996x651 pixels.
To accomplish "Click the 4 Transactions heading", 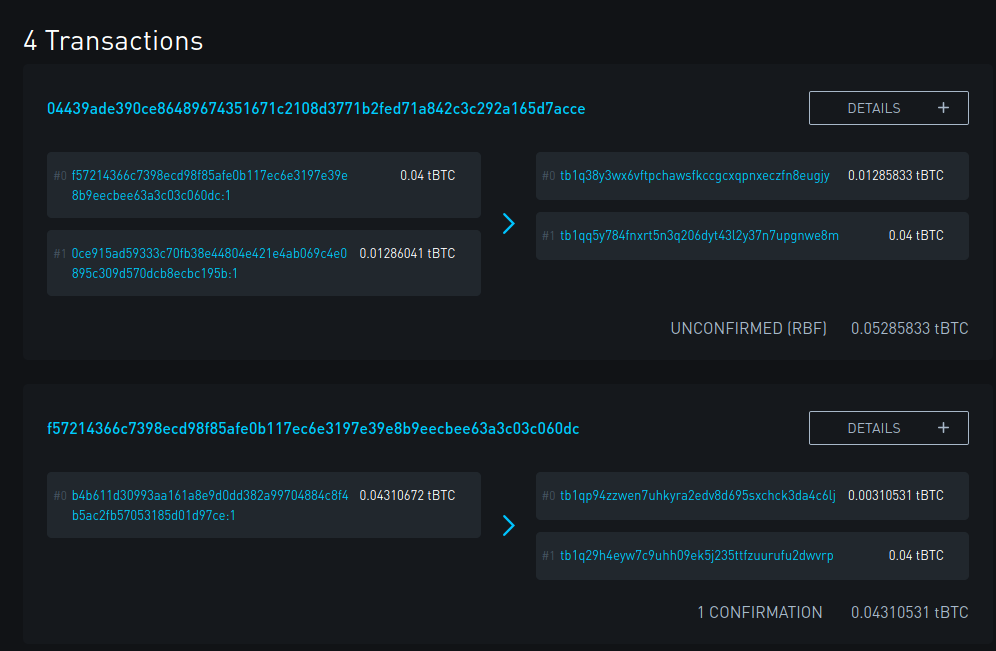I will pos(113,41).
